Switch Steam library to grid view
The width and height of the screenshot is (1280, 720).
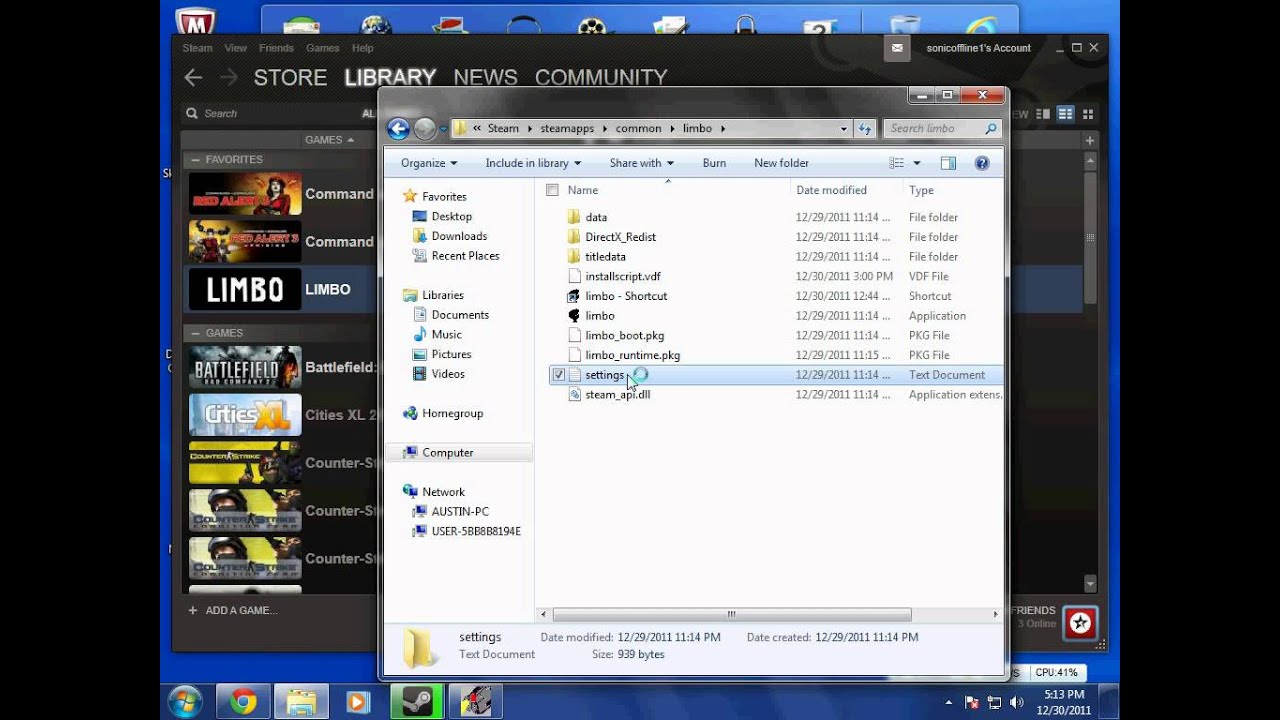pos(1088,114)
